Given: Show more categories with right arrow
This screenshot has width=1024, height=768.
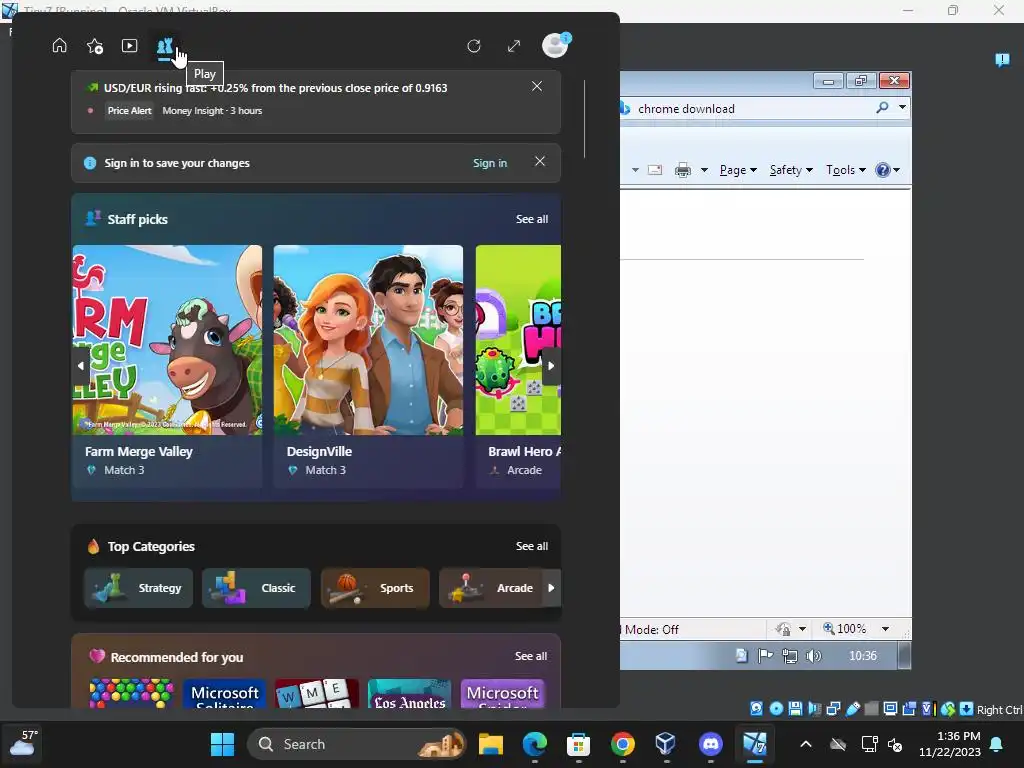Looking at the screenshot, I should 551,588.
